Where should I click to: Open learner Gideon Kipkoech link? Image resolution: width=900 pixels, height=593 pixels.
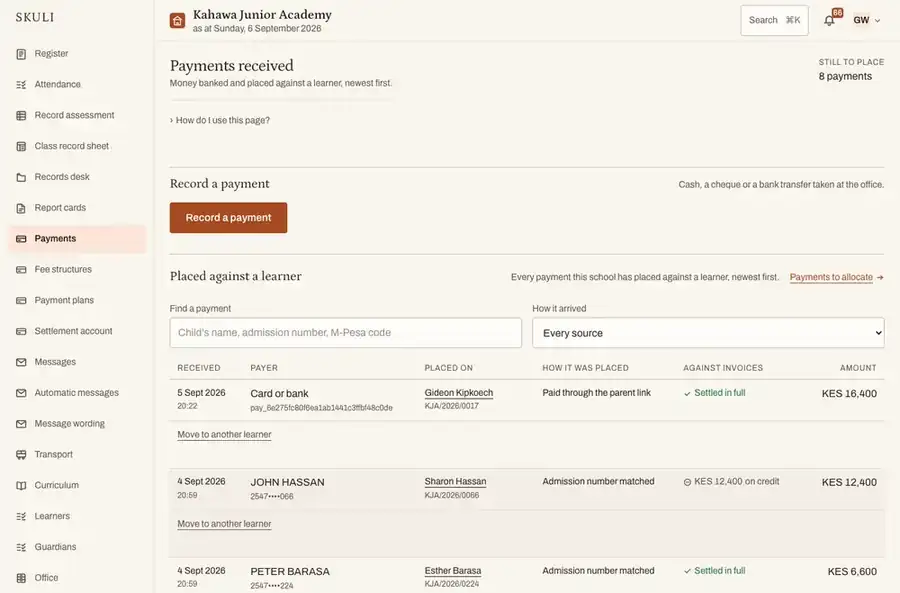point(459,393)
